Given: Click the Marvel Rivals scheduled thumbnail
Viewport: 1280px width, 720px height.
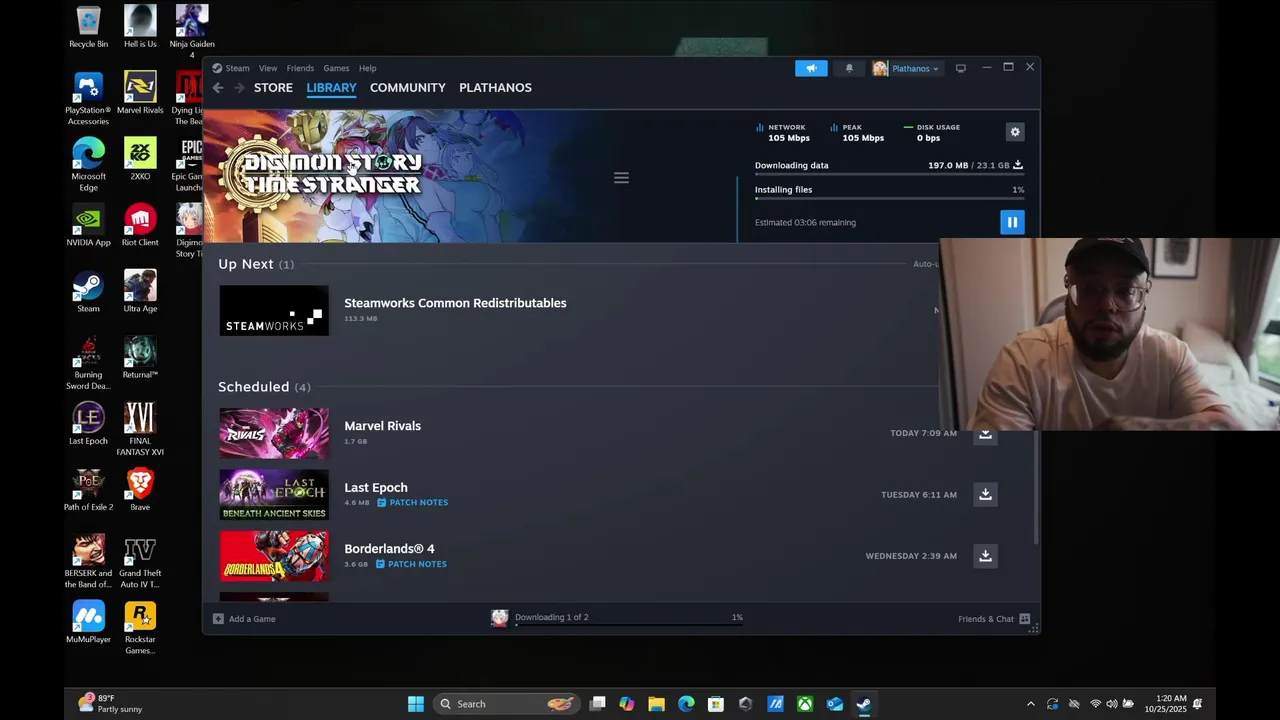Looking at the screenshot, I should pyautogui.click(x=274, y=433).
